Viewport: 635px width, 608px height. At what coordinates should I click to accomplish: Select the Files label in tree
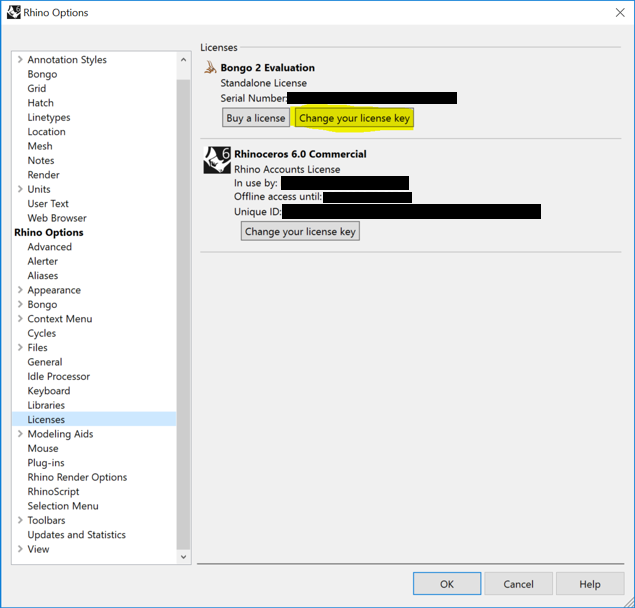(37, 348)
